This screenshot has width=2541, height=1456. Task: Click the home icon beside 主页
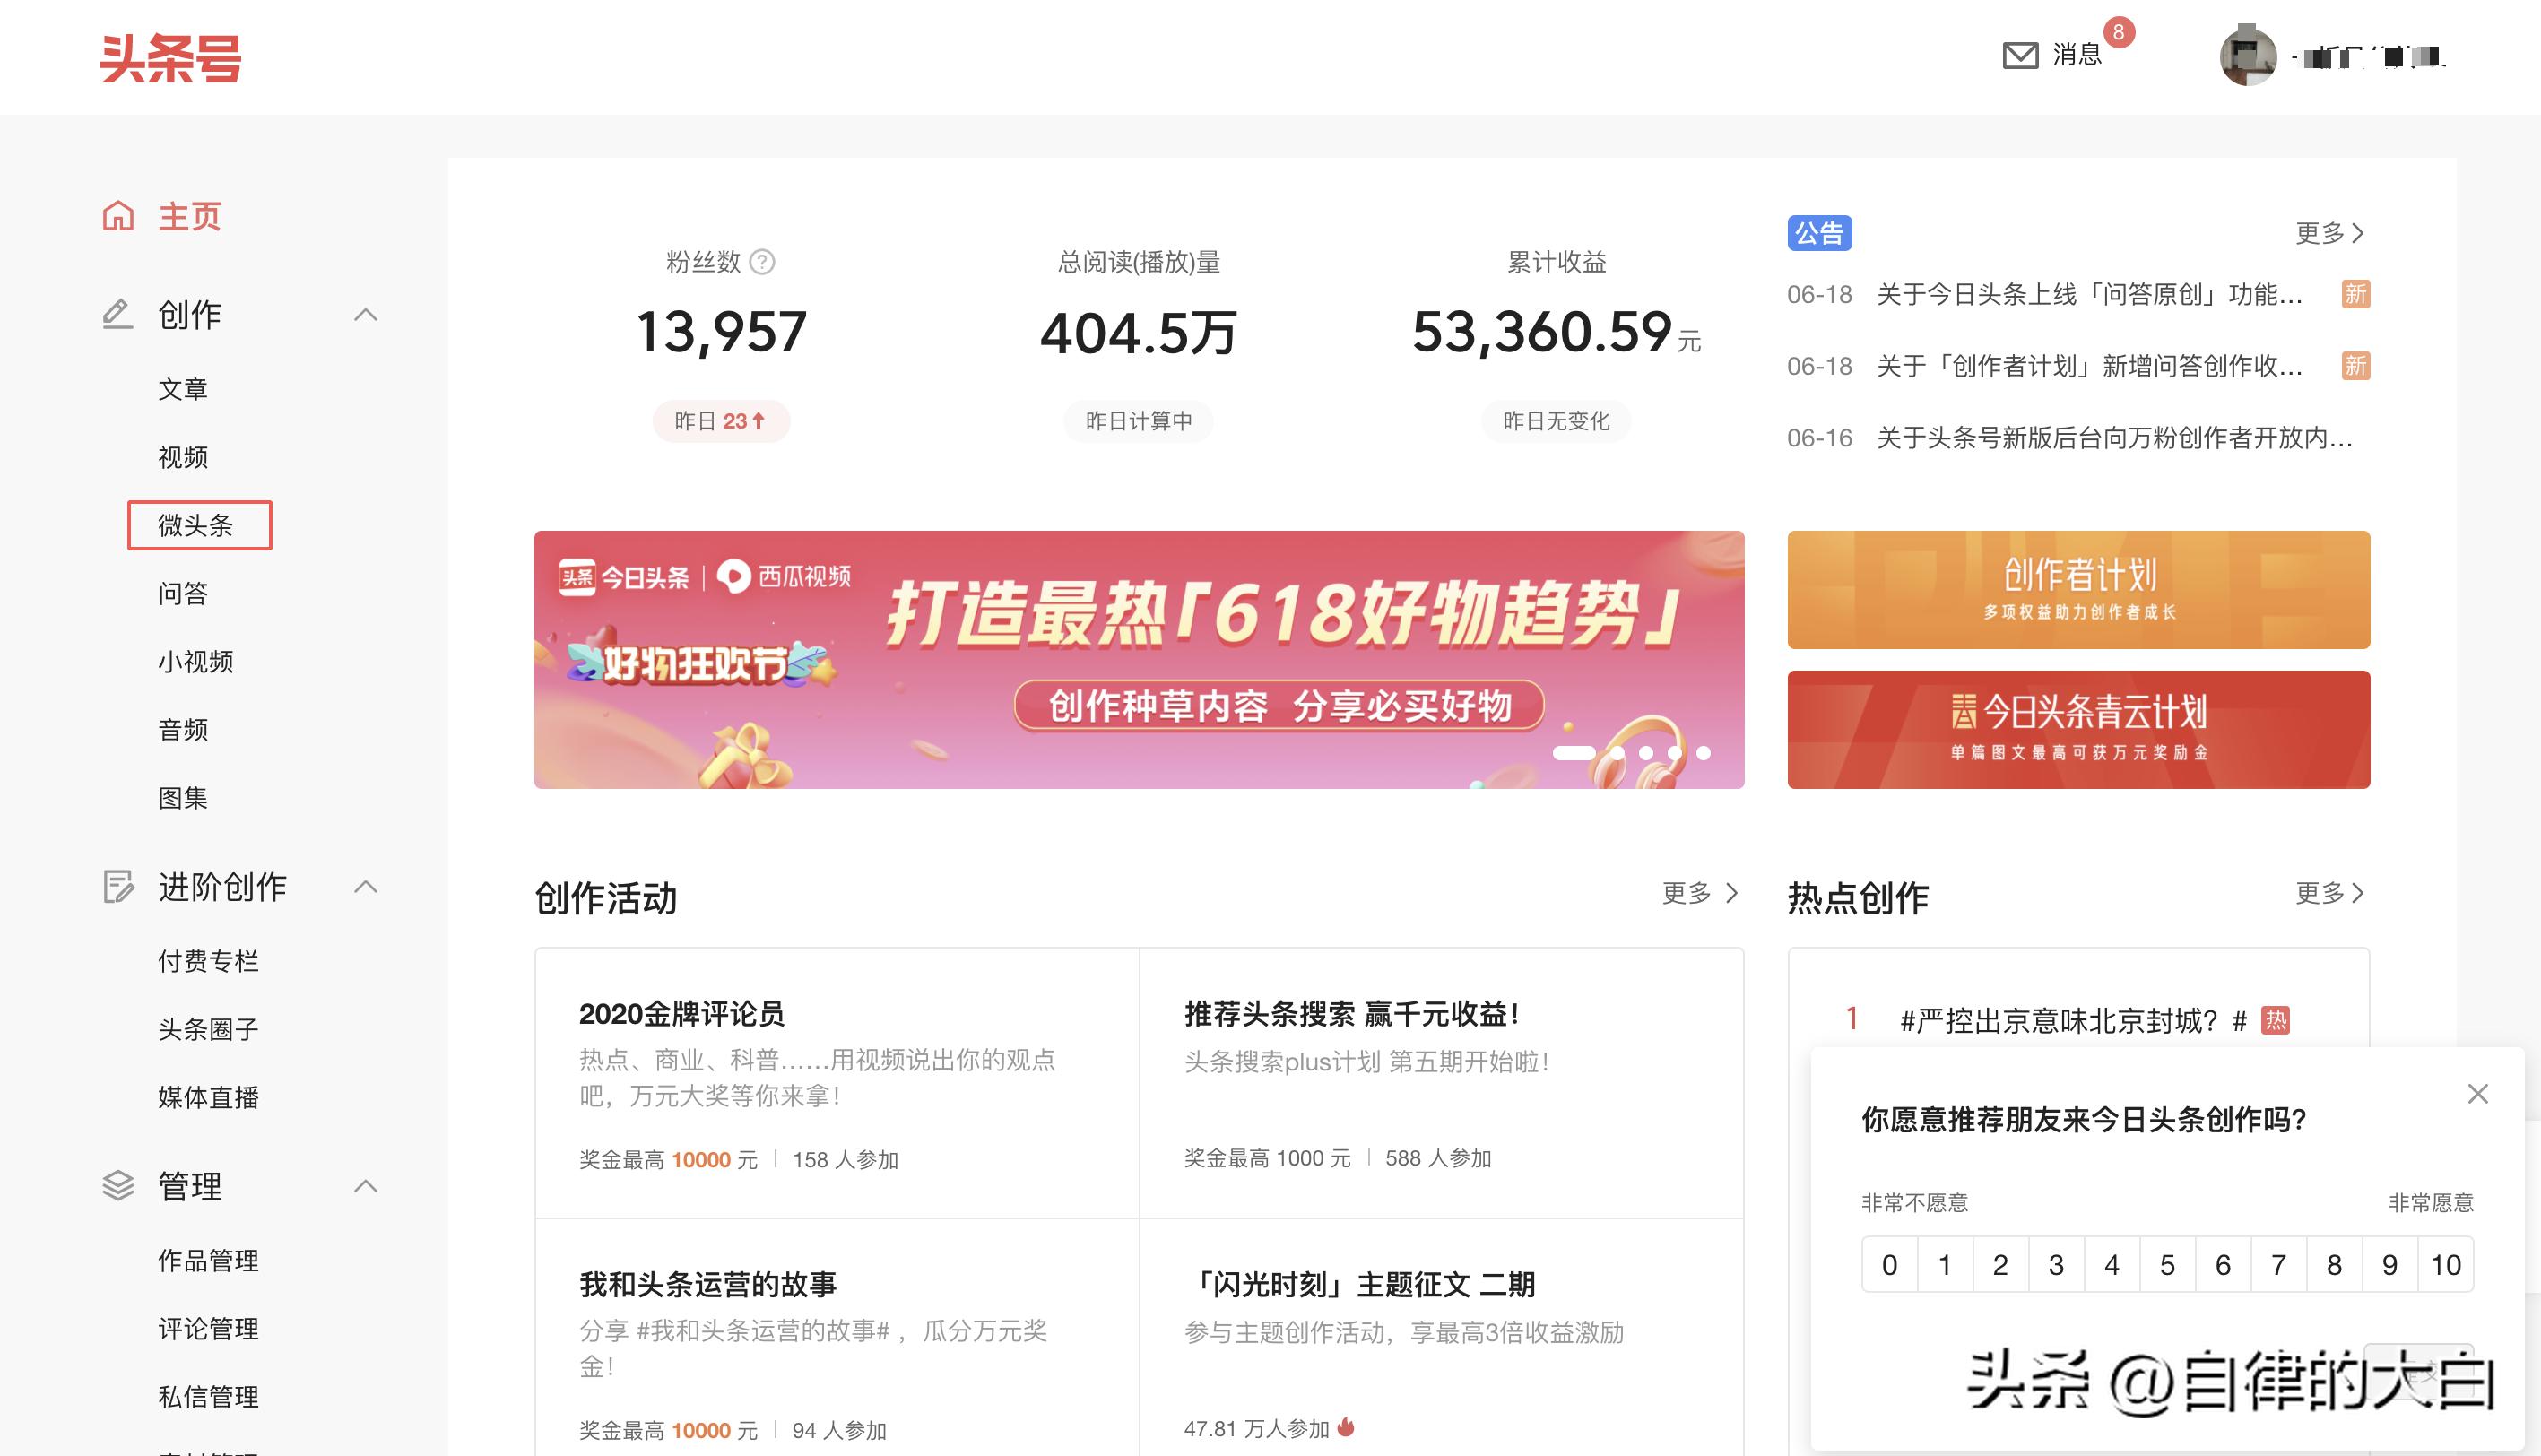119,216
